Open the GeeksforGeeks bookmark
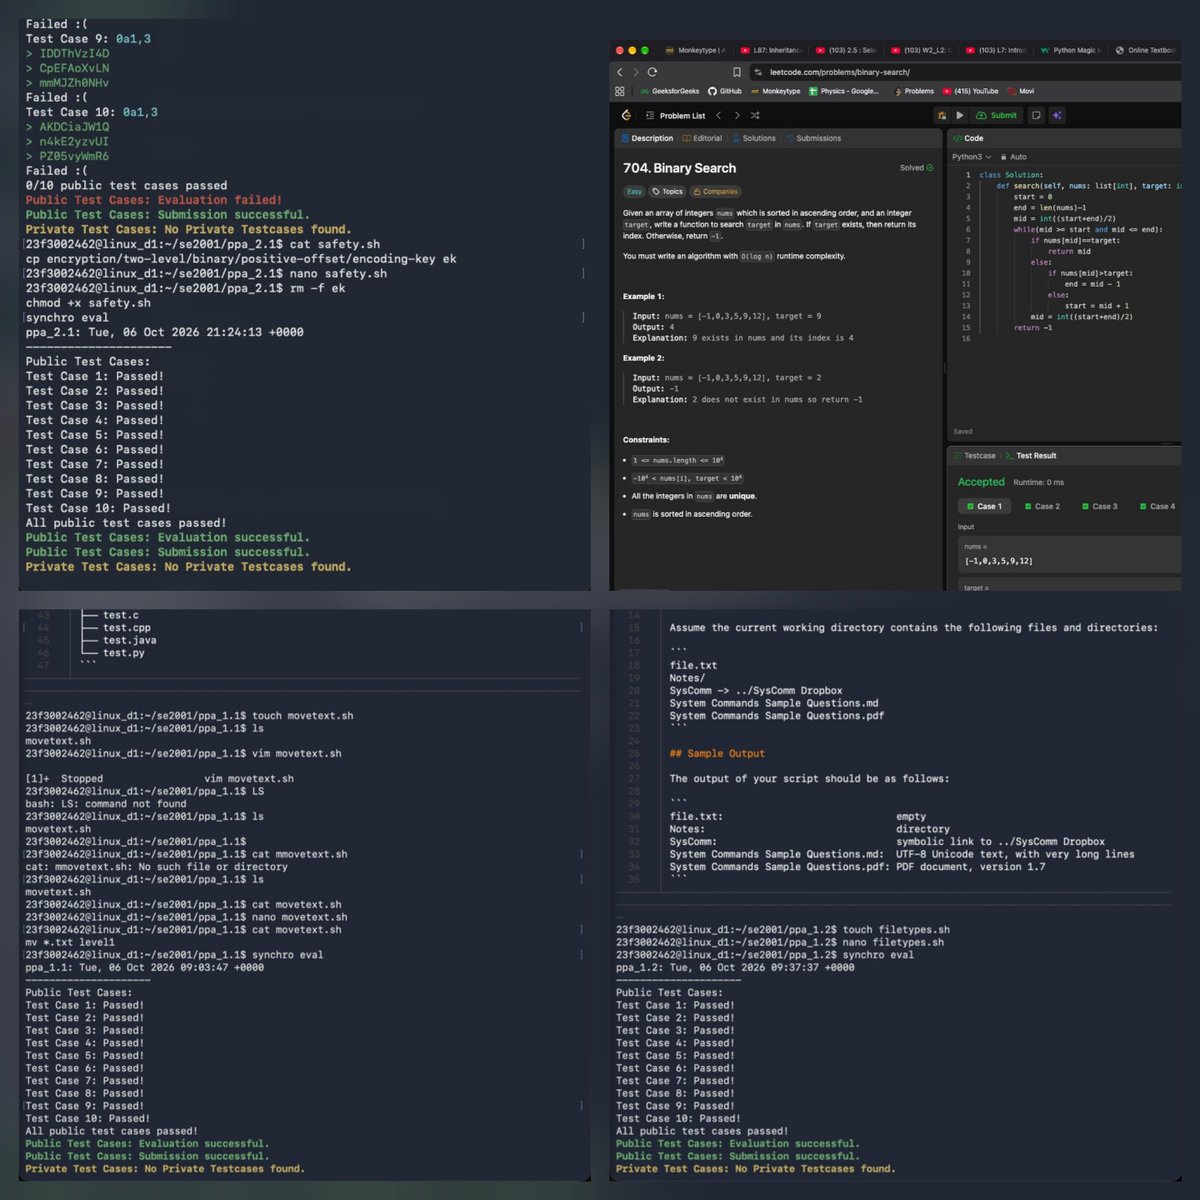1200x1200 pixels. pos(670,91)
